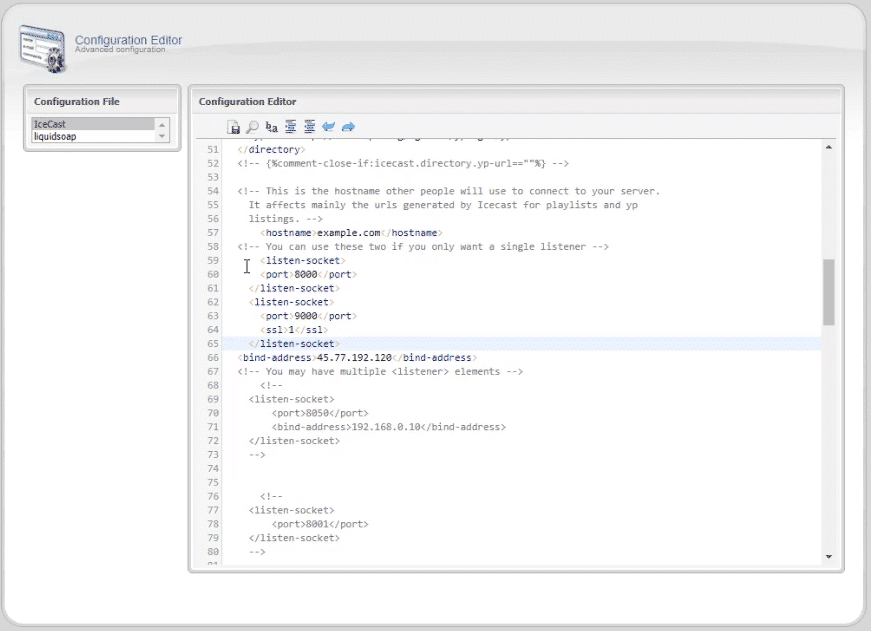Place cursor on the port 9000 line

pos(308,316)
